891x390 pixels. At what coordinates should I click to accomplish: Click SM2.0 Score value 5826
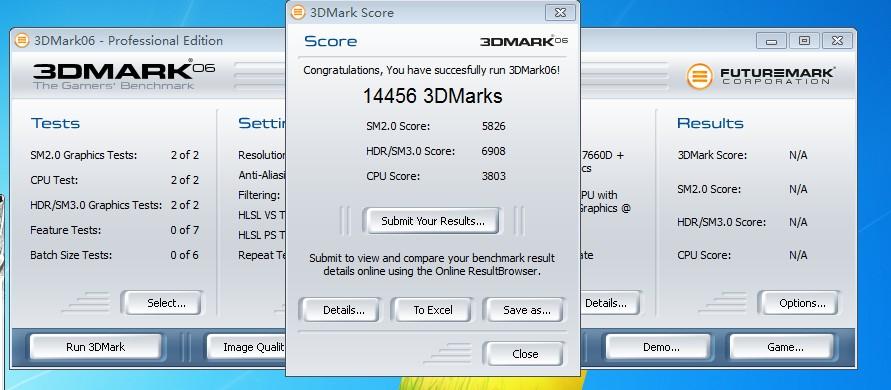493,126
